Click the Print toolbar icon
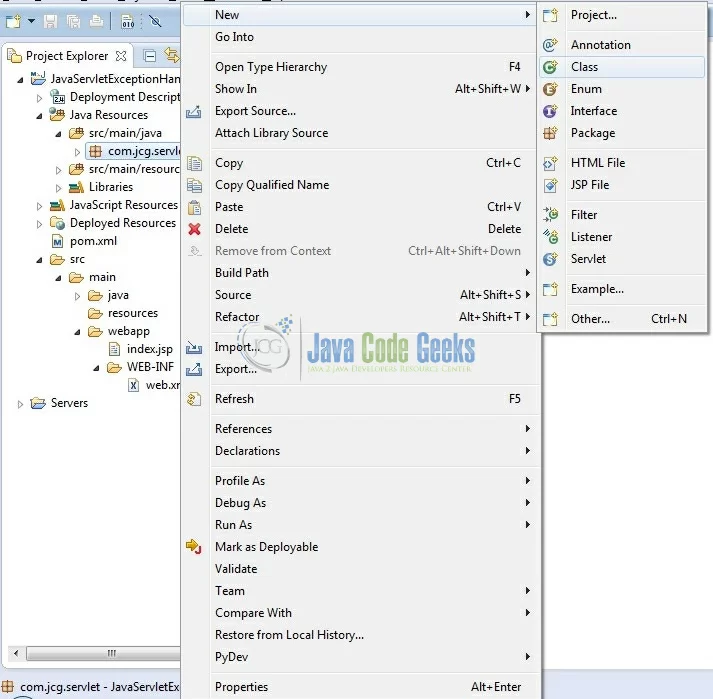The image size is (713, 699). click(x=96, y=21)
